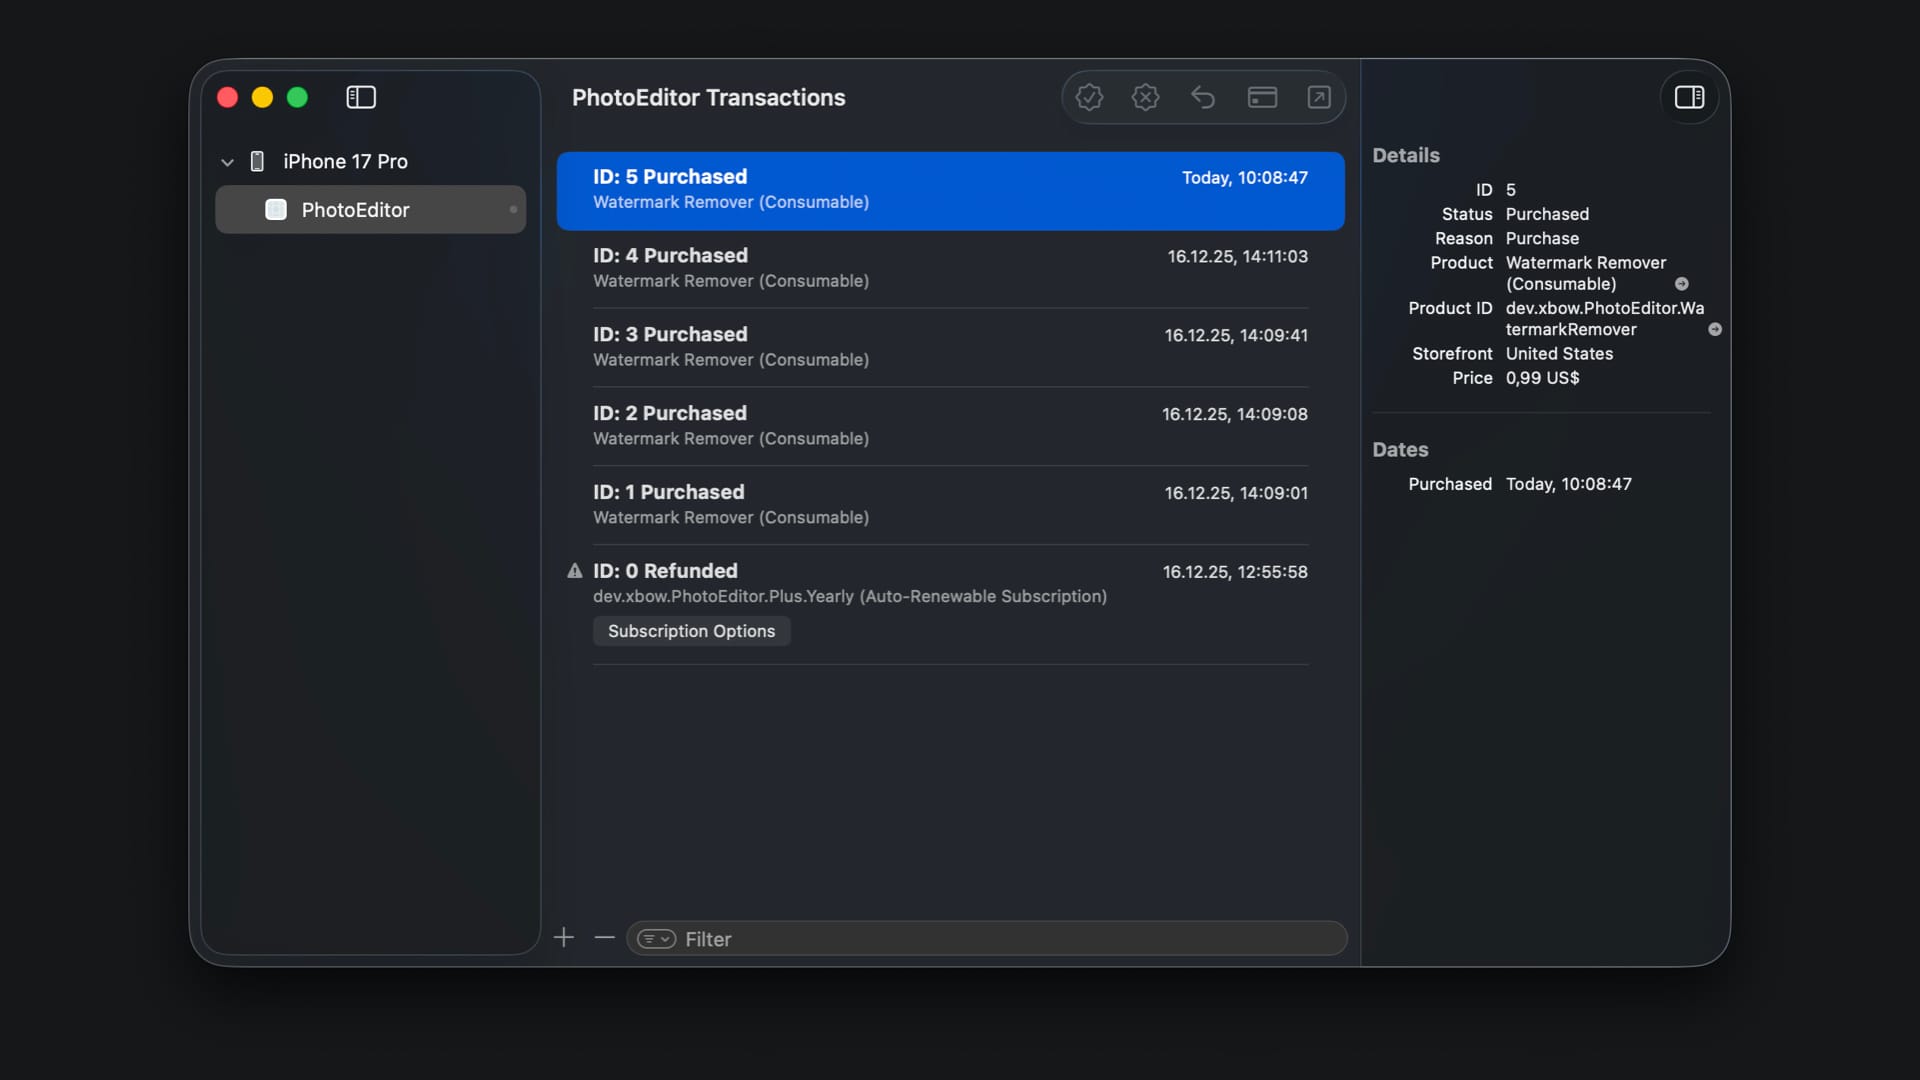This screenshot has width=1920, height=1080.
Task: Click the minus delete transaction button
Action: pyautogui.click(x=604, y=938)
